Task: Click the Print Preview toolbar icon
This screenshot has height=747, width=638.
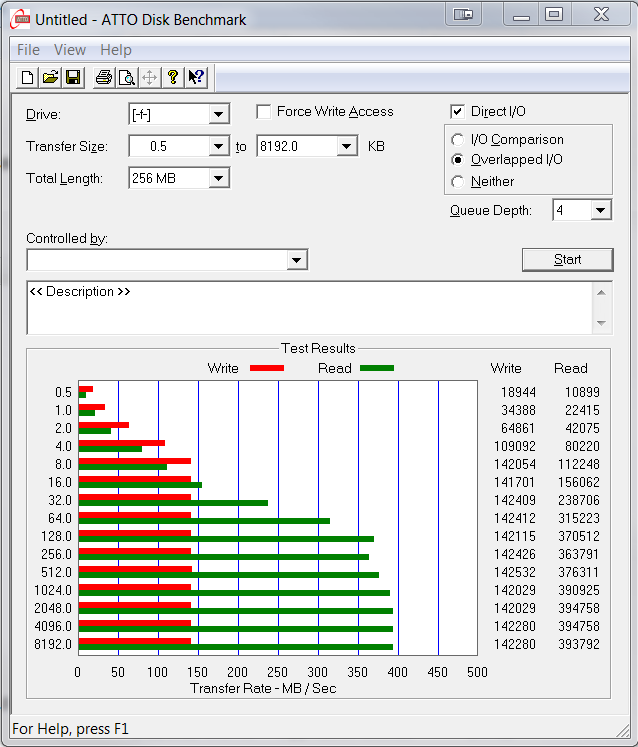Action: (126, 78)
